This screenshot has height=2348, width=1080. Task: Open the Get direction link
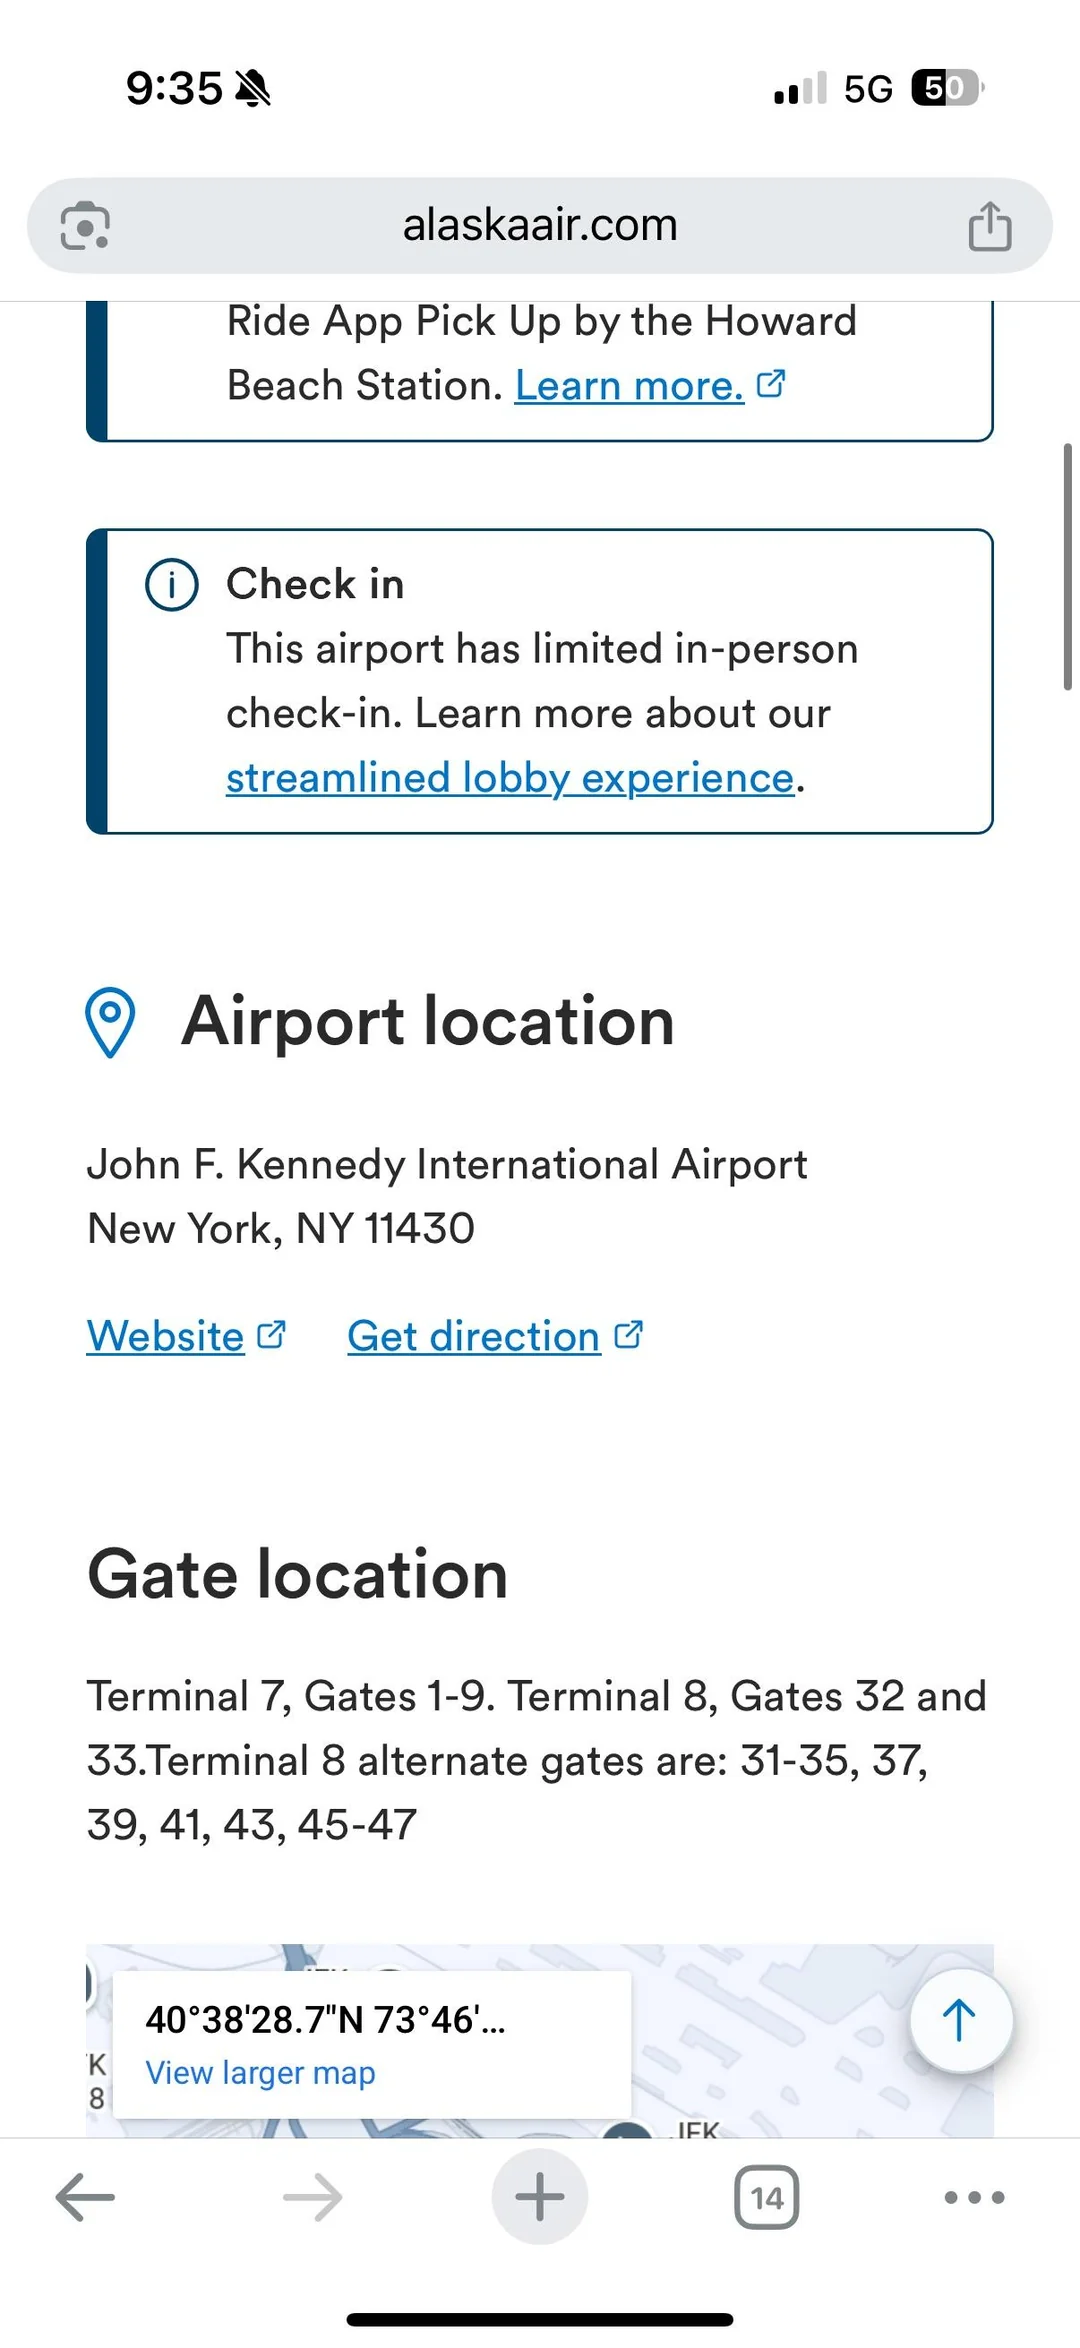[x=474, y=1336]
